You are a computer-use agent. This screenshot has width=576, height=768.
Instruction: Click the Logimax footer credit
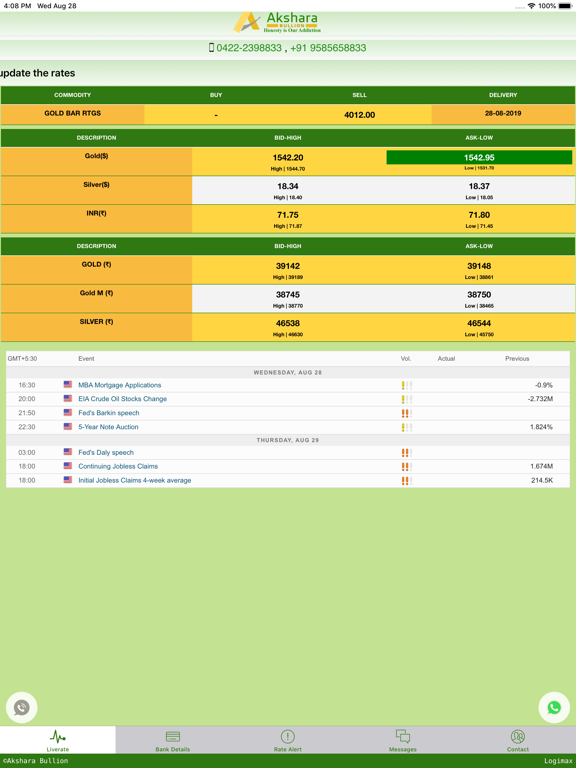pos(558,761)
